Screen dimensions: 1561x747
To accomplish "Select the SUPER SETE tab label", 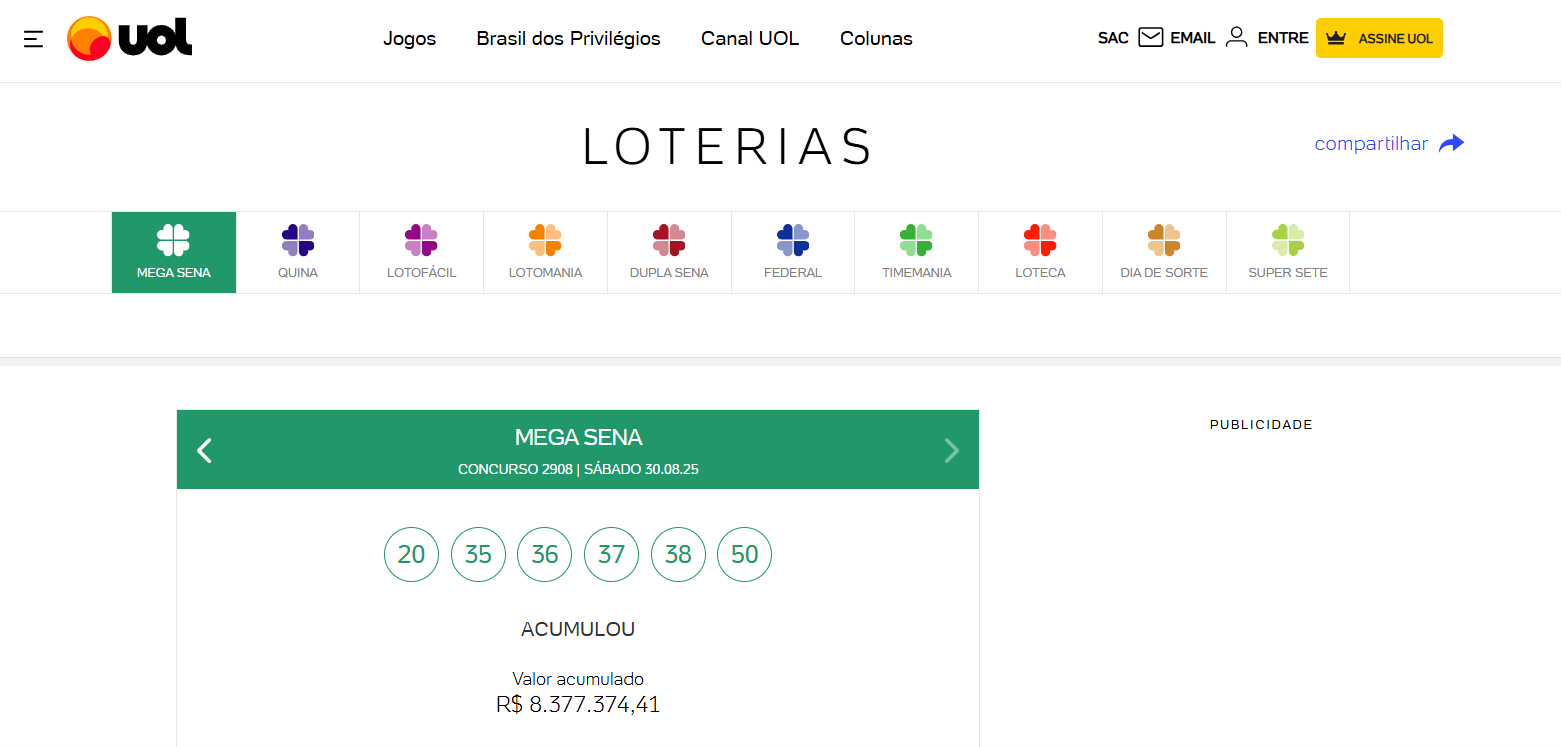I will point(1288,273).
